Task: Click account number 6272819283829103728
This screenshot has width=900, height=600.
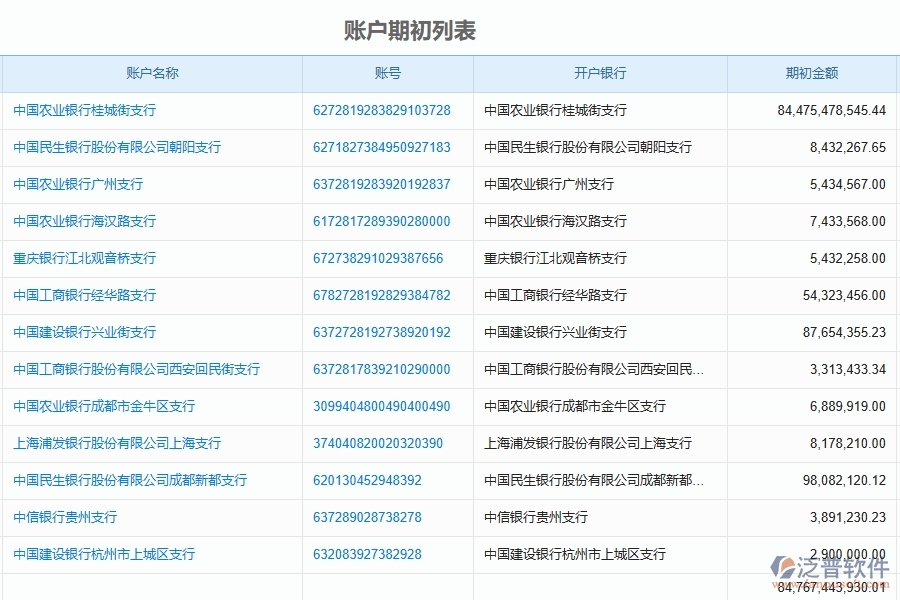Action: coord(388,110)
